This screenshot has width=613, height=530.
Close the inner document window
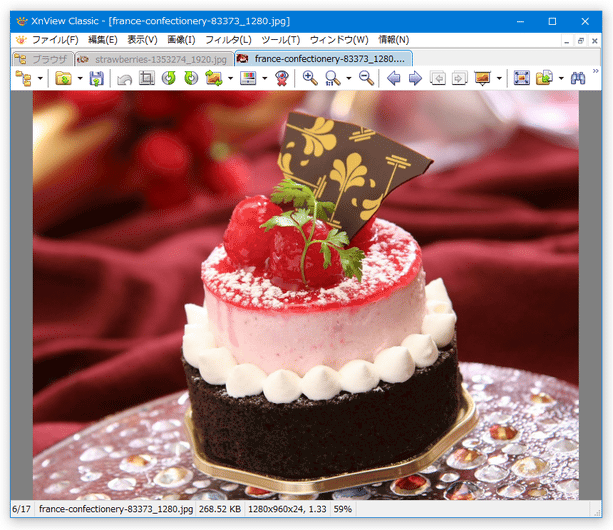point(595,41)
